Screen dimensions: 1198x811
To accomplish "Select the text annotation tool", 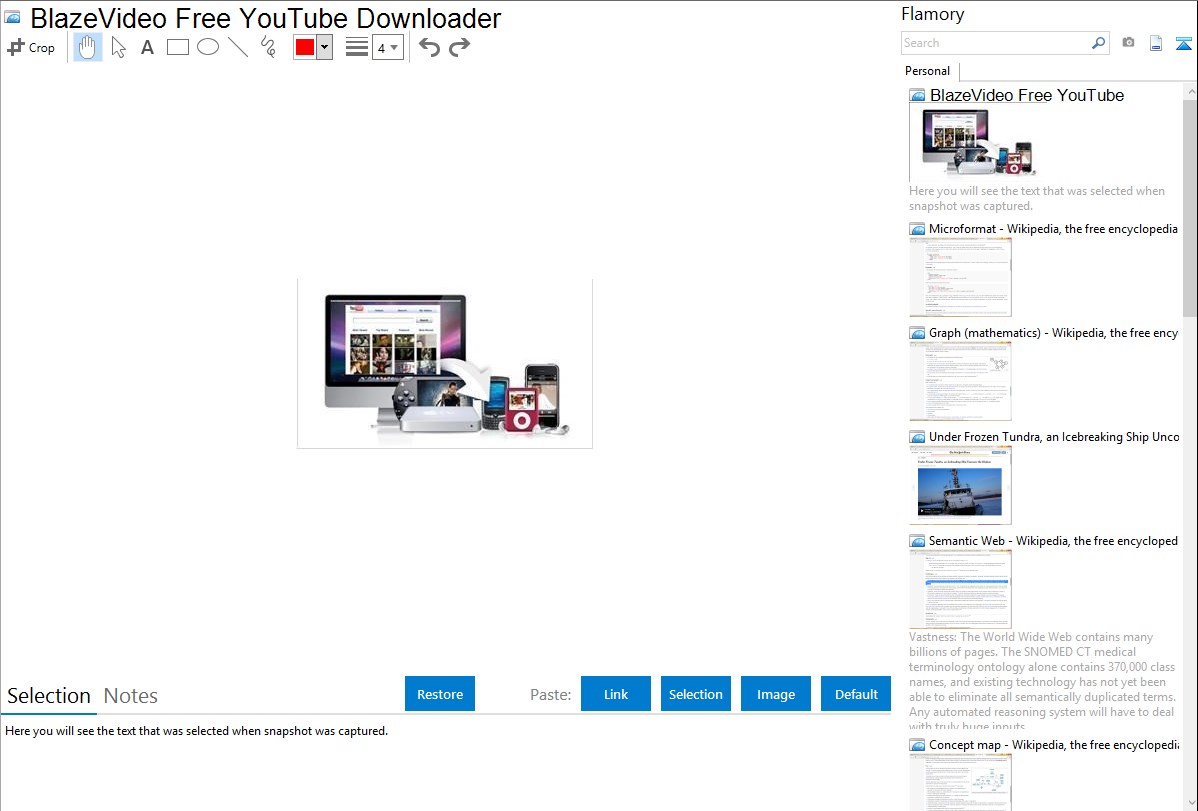I will point(147,47).
